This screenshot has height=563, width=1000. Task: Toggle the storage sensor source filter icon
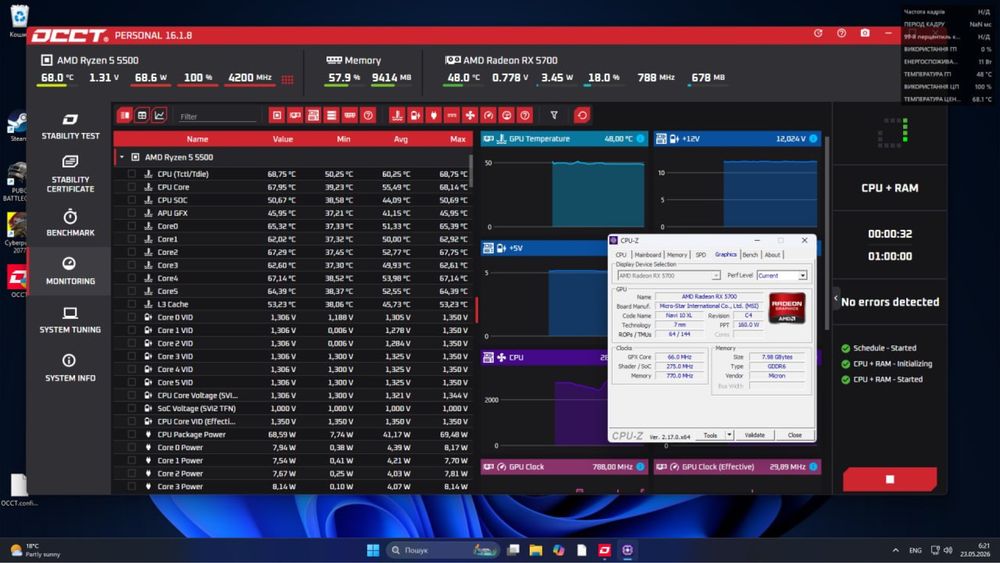[x=332, y=115]
